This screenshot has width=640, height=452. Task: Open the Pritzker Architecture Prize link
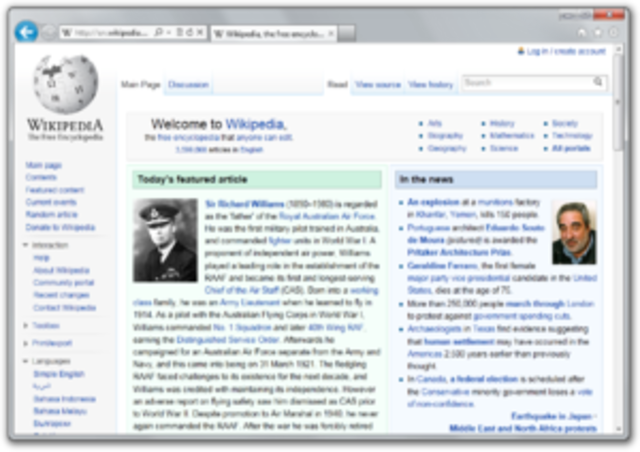pos(459,252)
